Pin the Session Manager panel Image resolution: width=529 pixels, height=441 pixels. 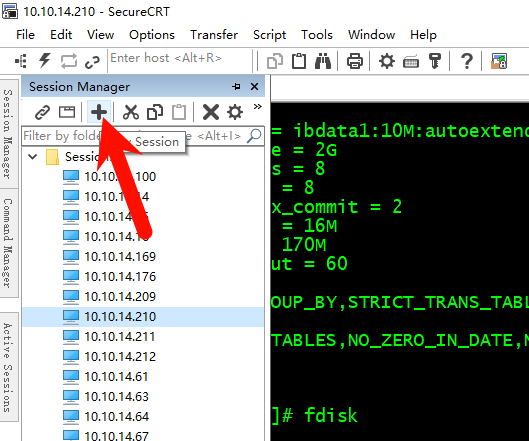(236, 87)
